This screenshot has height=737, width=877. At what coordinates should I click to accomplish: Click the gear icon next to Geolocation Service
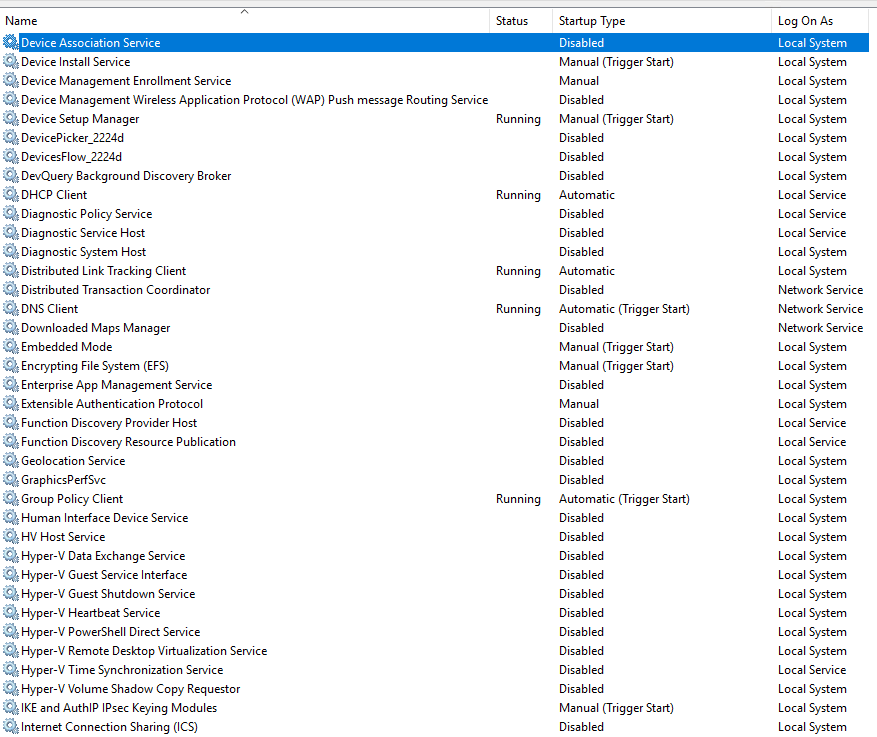point(11,461)
